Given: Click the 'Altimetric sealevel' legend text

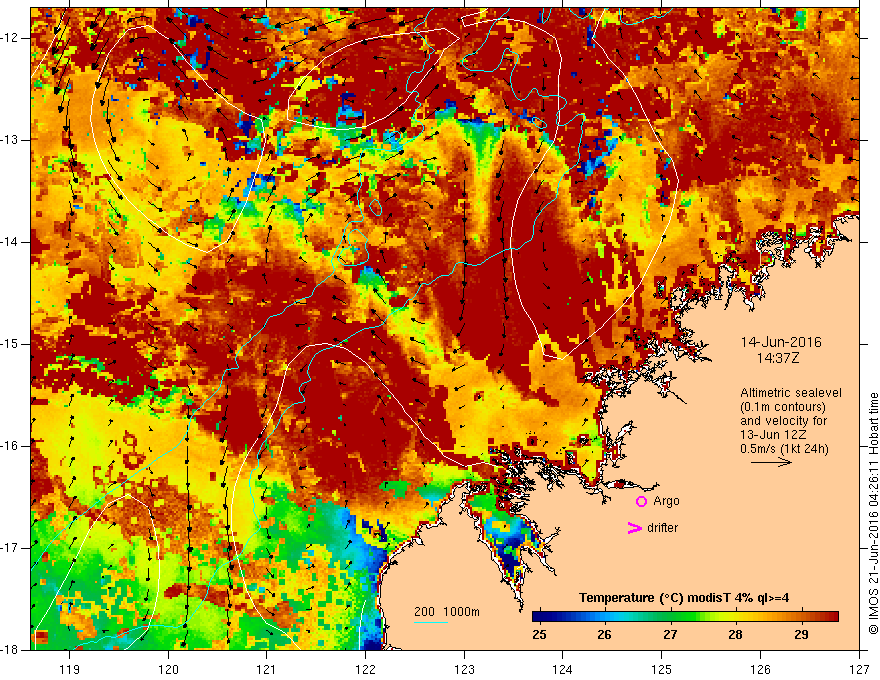Looking at the screenshot, I should pos(791,393).
